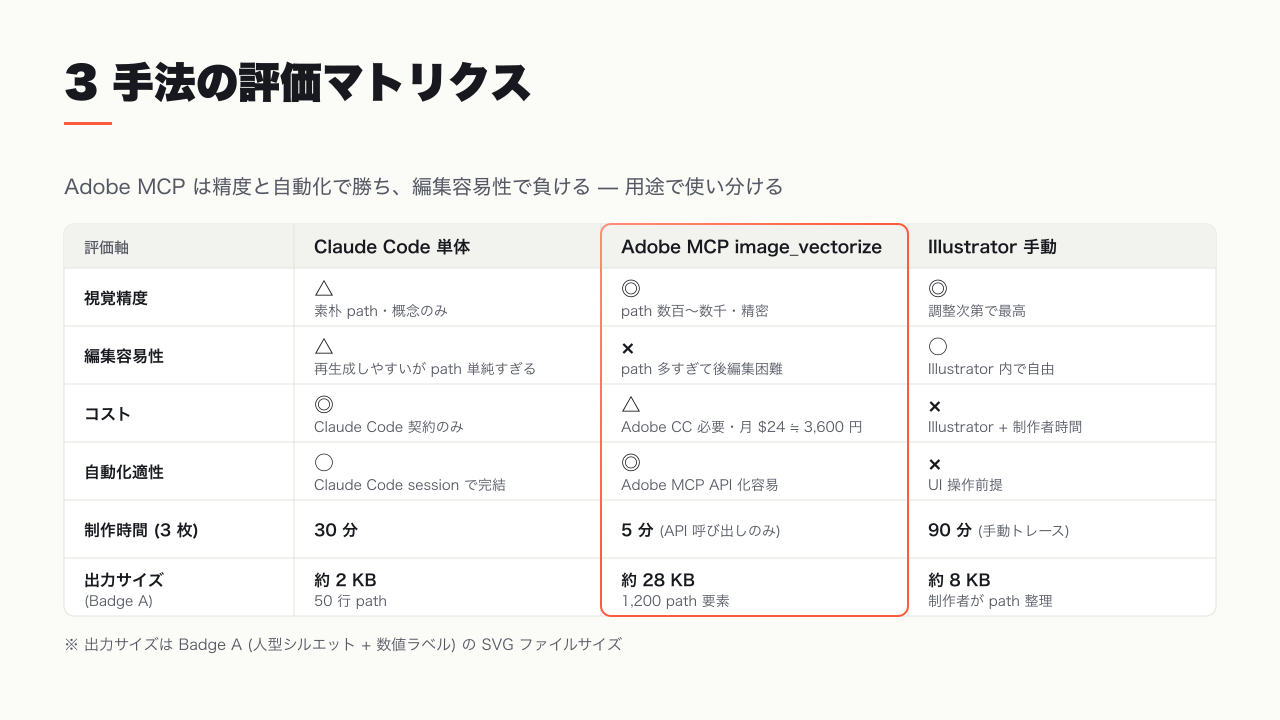Click the double-circle mark above 'path 数百〜数千・精密'

click(630, 289)
